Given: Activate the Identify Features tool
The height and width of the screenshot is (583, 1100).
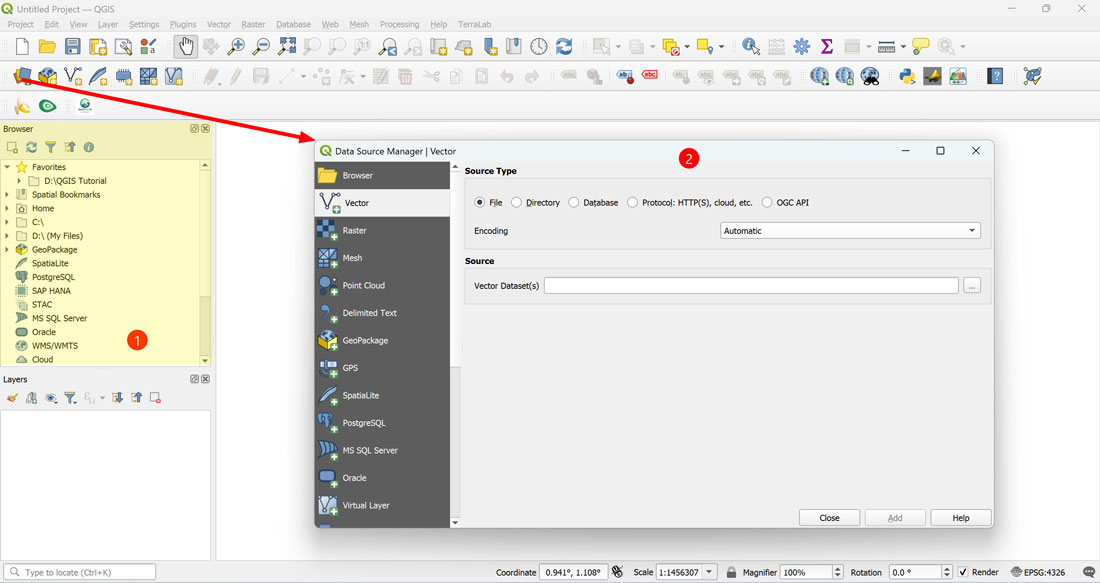Looking at the screenshot, I should coord(751,47).
